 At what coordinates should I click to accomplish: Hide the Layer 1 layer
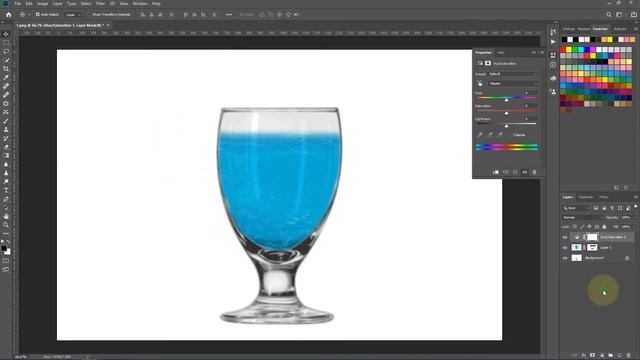565,248
